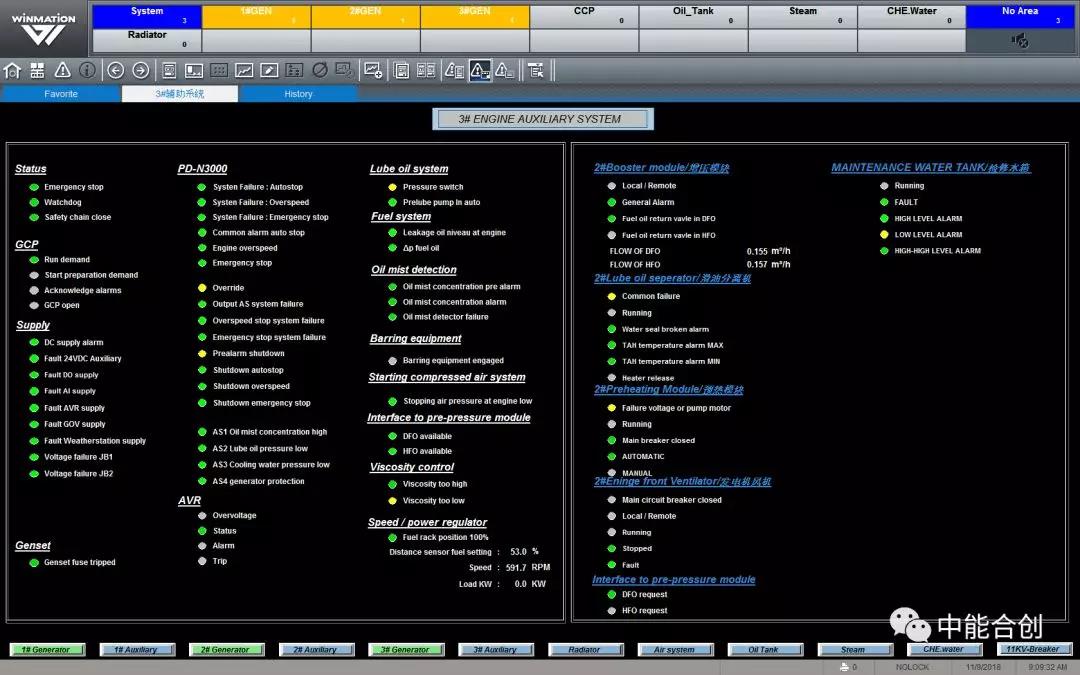Image resolution: width=1080 pixels, height=675 pixels.
Task: Select the 3#辅助系统 tab
Action: [x=180, y=94]
